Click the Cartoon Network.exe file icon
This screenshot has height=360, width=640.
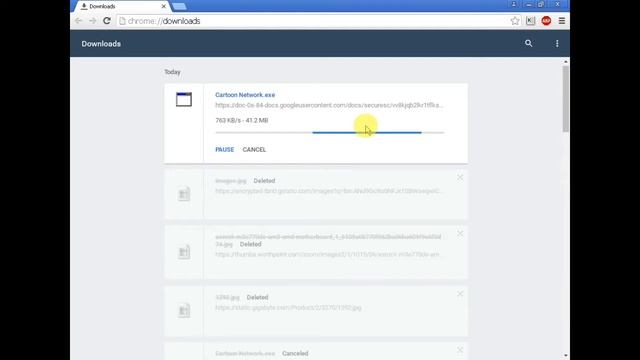point(184,99)
